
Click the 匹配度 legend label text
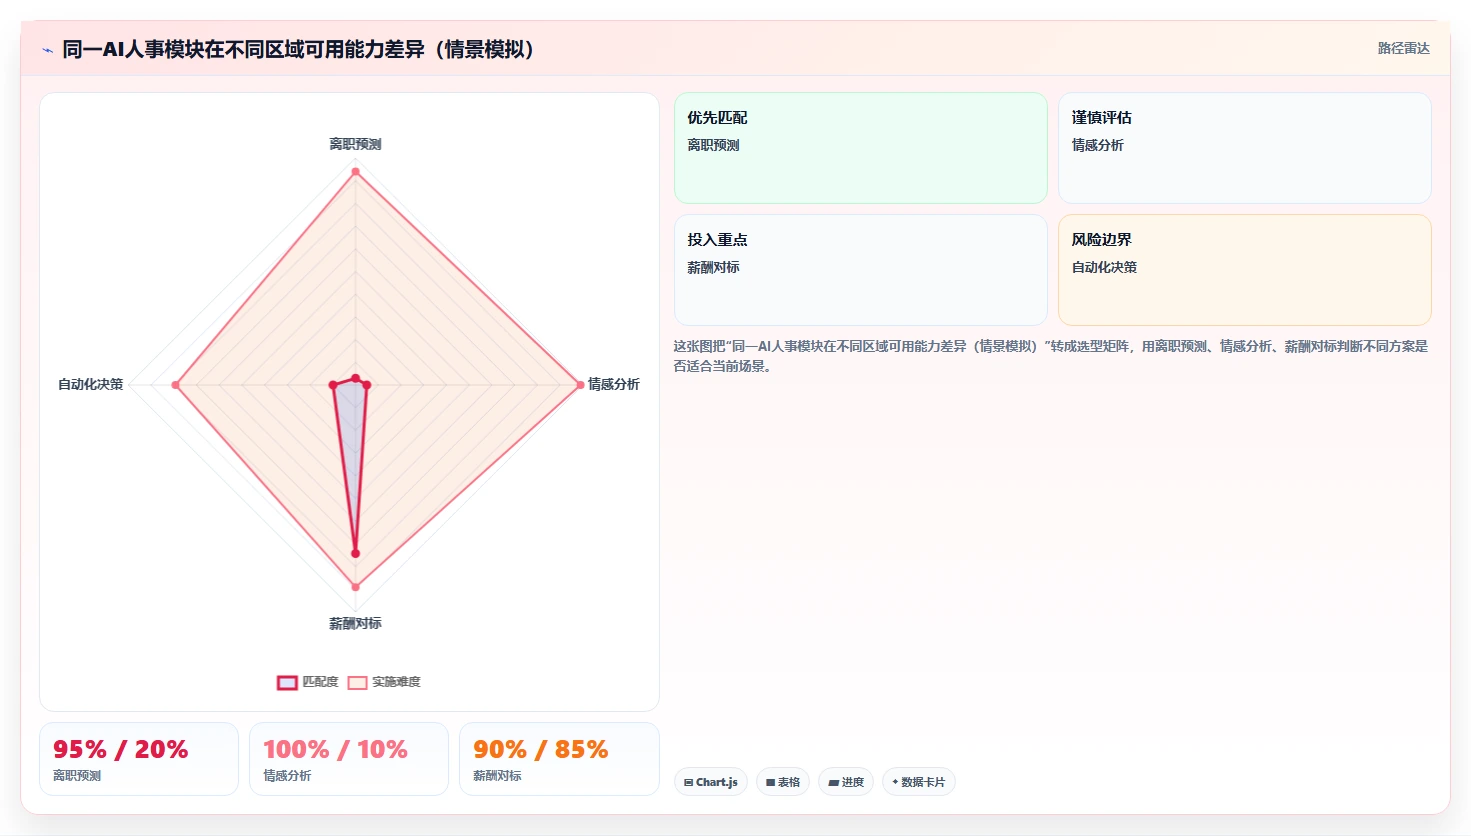pos(320,682)
